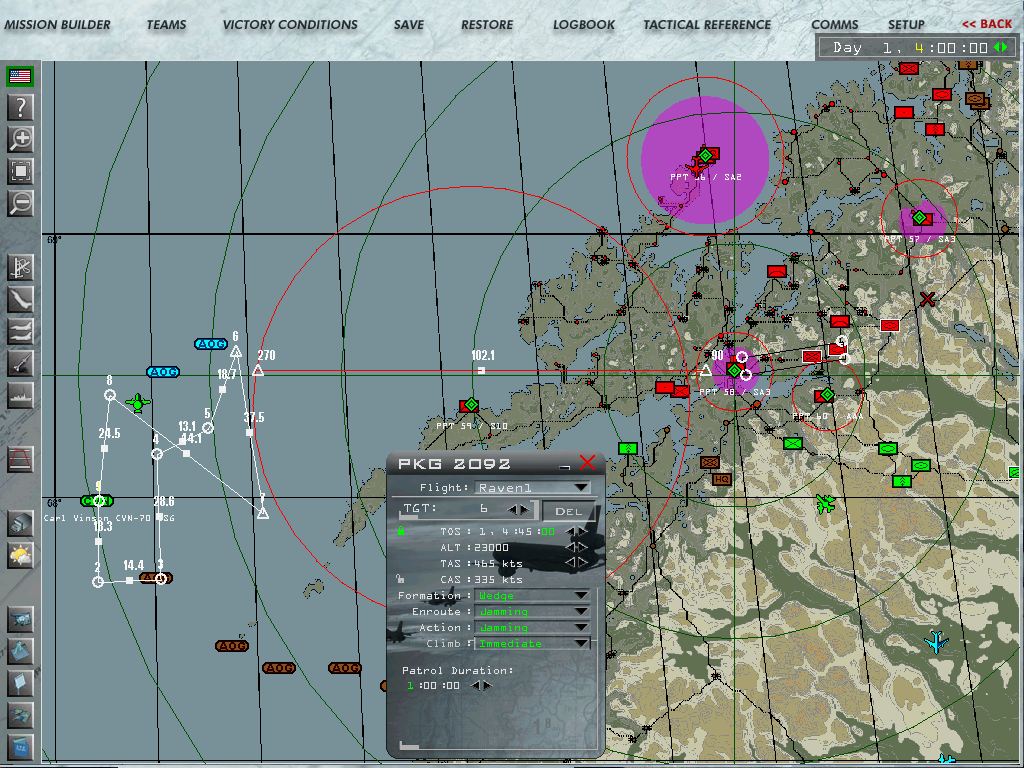
Task: Select the zoom out magnifier tool
Action: coord(20,203)
